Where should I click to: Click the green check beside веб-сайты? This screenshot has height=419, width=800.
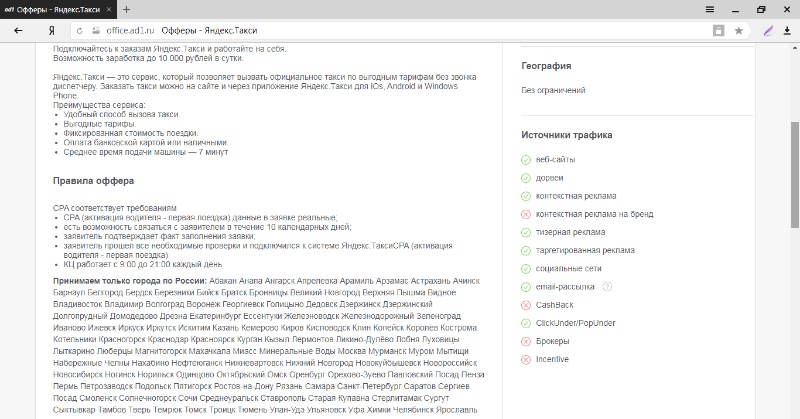coord(526,160)
